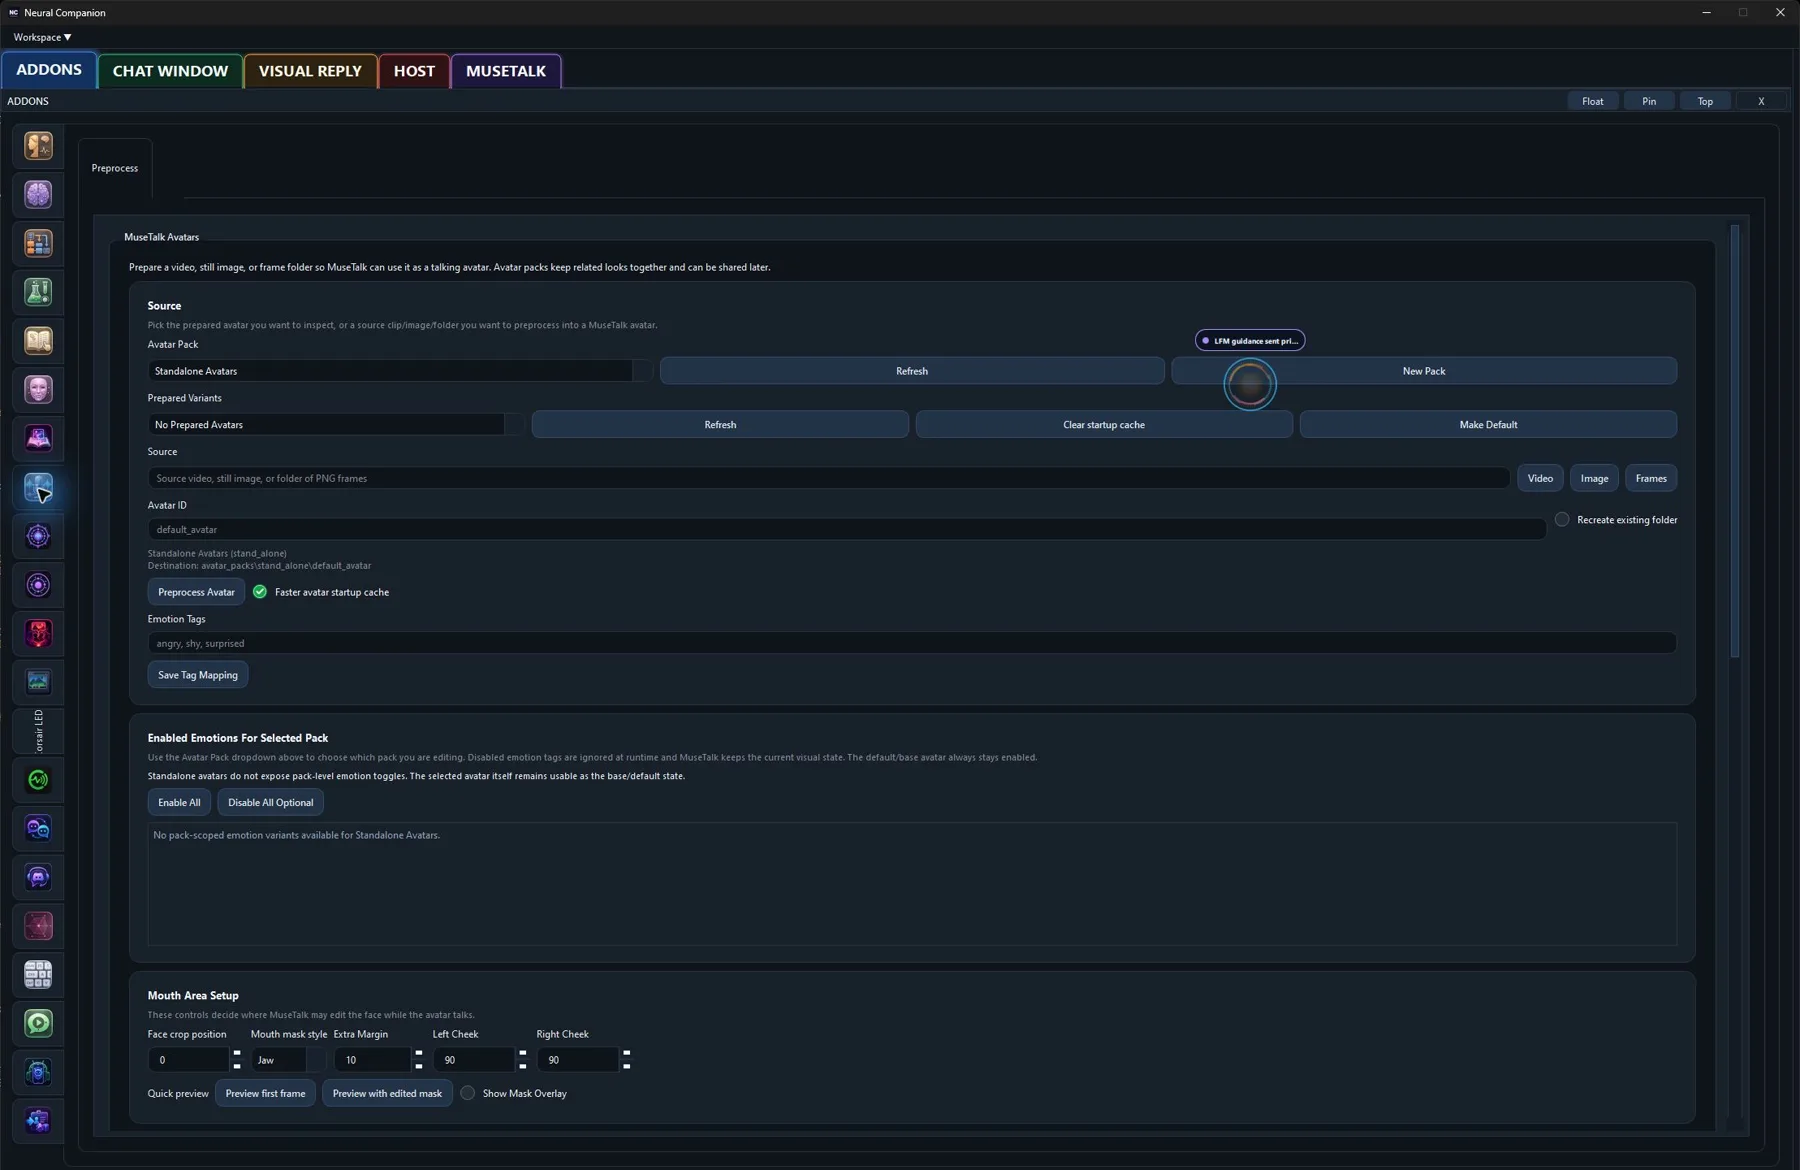Enable Recreate existing folder option
1800x1170 pixels.
tap(1562, 520)
